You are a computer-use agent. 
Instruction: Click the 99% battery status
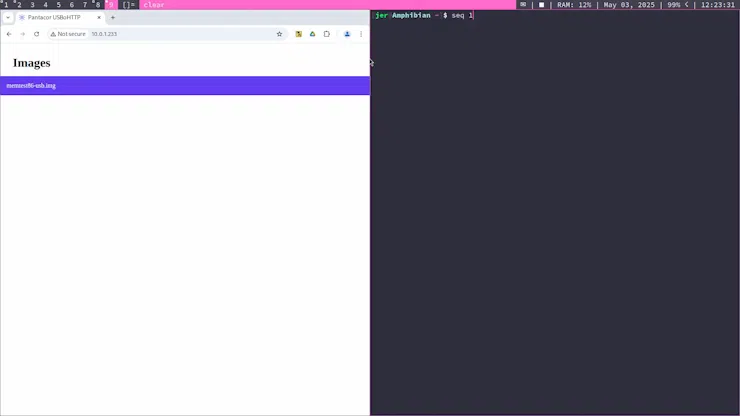[x=678, y=5]
